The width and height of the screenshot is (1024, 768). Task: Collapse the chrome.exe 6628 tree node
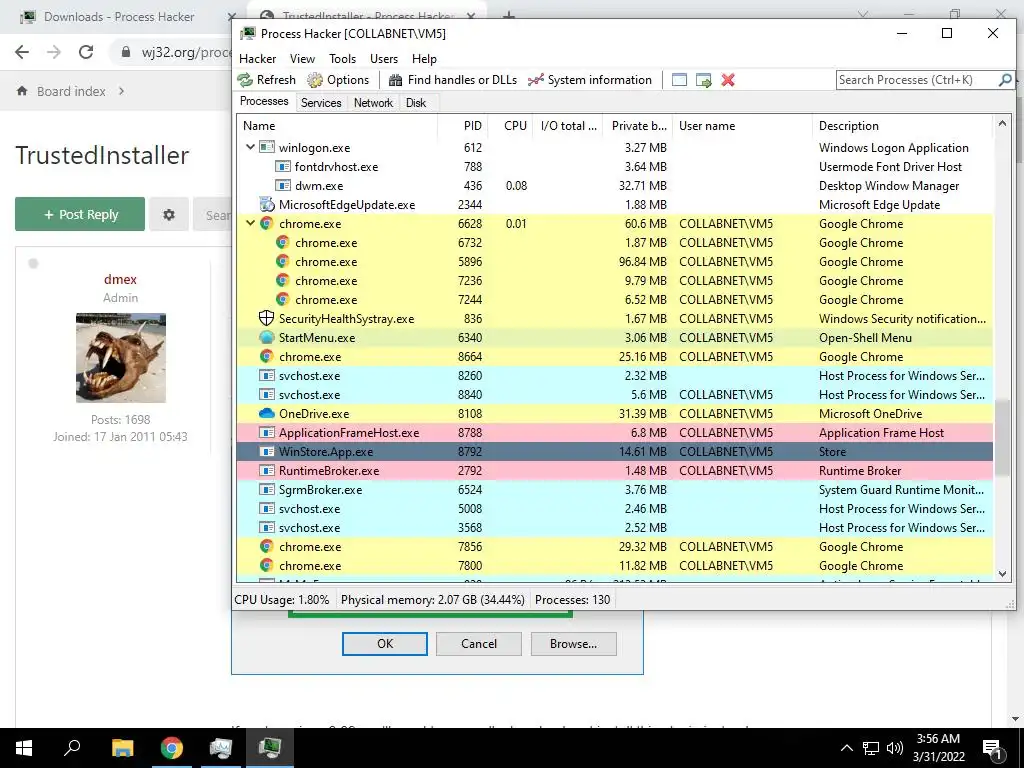tap(250, 223)
